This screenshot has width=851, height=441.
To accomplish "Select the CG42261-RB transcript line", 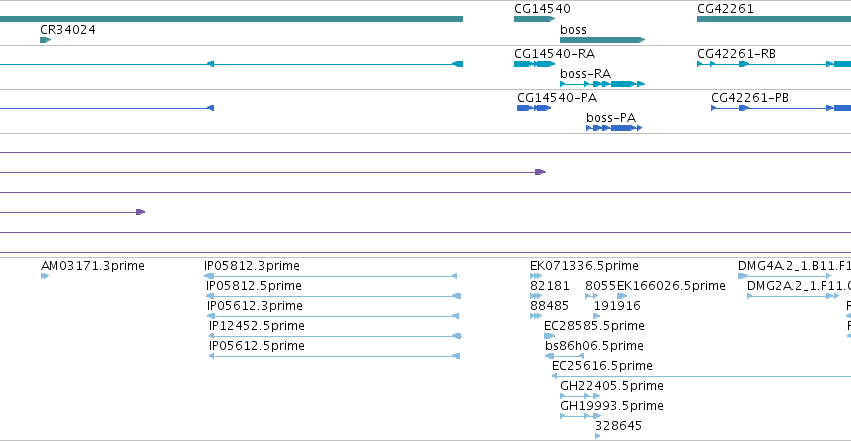I will click(x=774, y=64).
